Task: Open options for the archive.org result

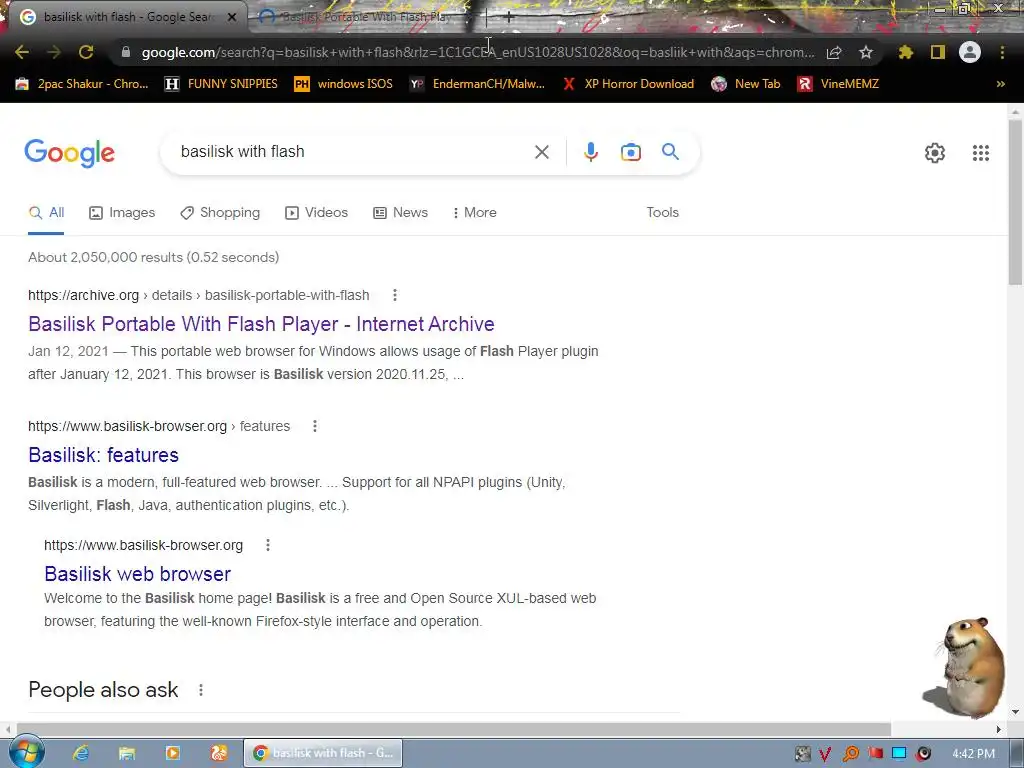Action: (394, 295)
